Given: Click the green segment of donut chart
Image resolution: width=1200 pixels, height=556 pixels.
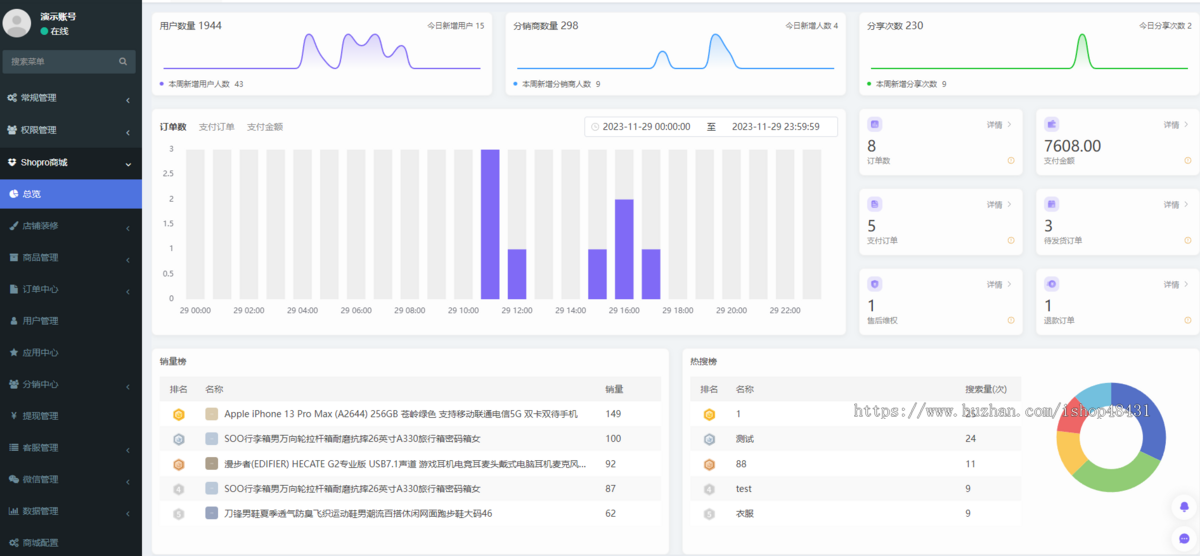Looking at the screenshot, I should (x=1114, y=476).
